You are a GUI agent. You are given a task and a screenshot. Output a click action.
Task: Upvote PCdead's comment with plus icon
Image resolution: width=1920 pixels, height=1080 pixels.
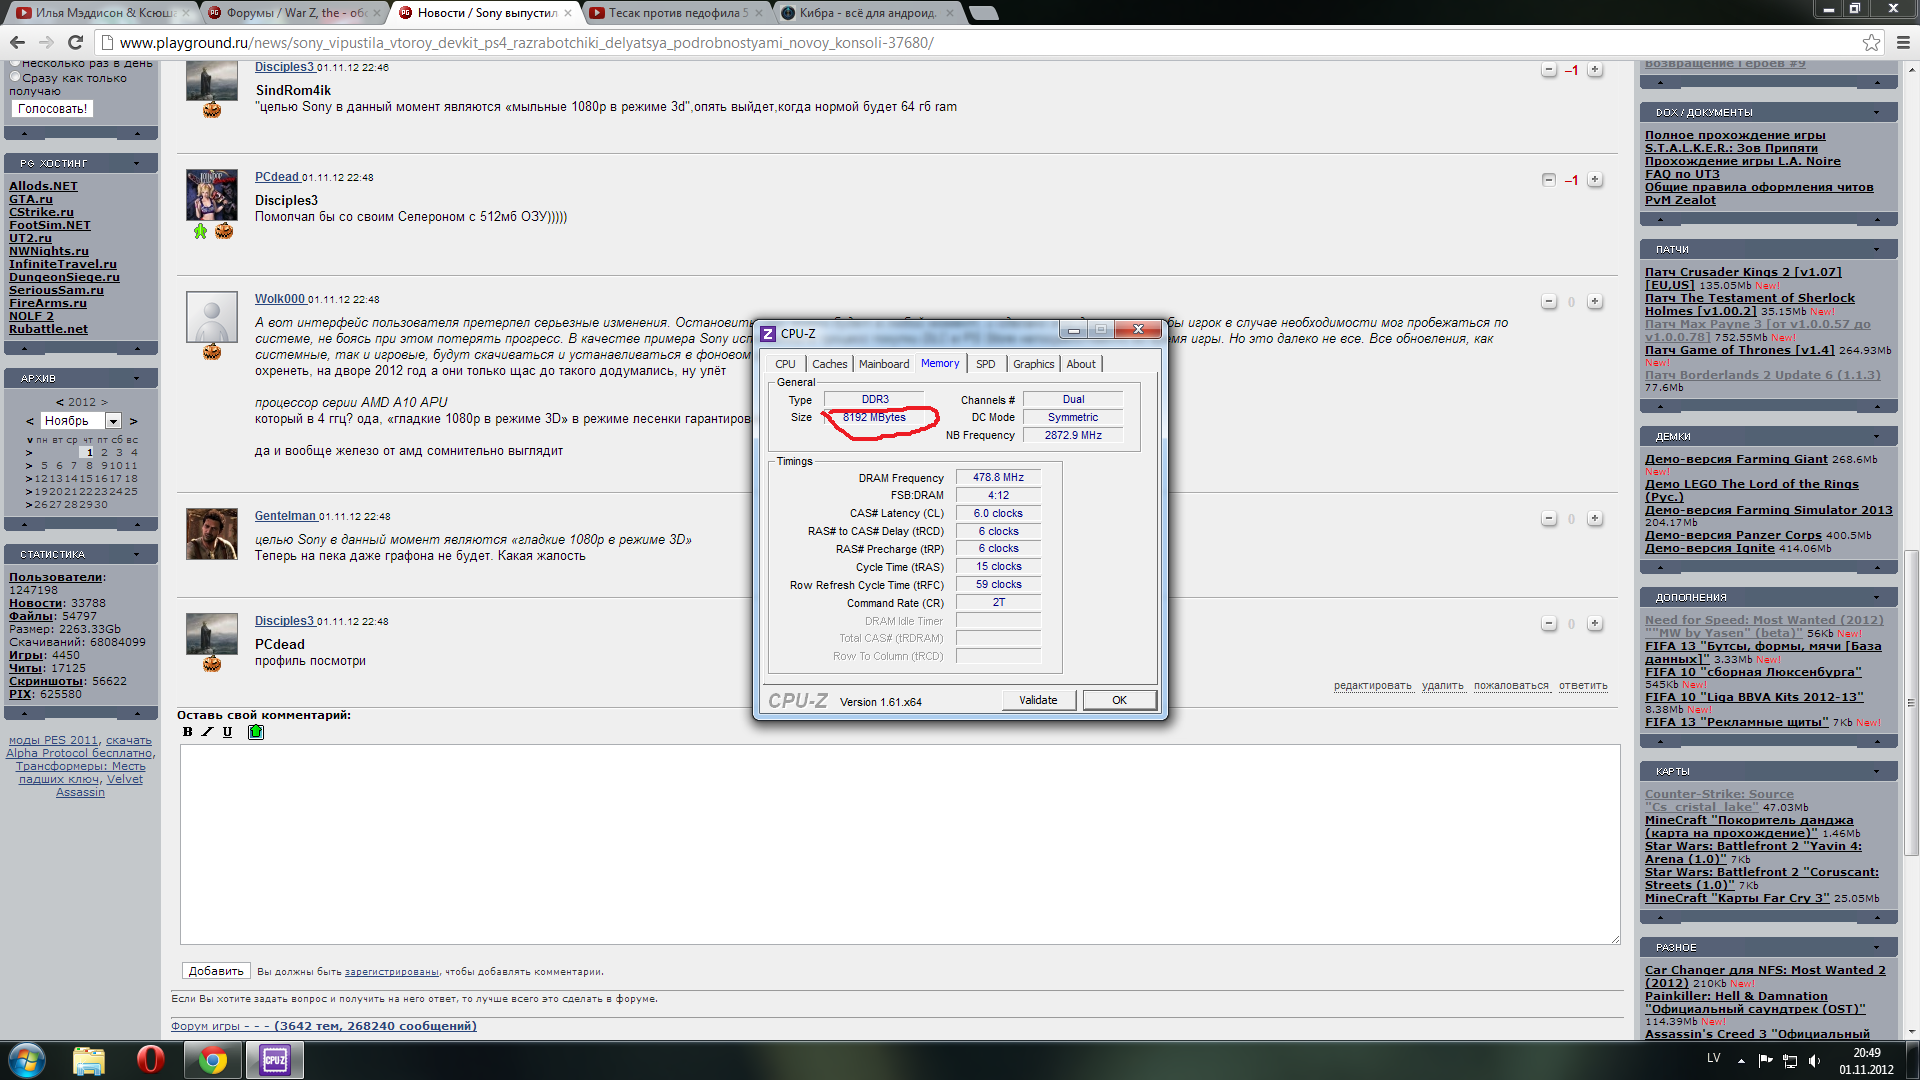tap(1595, 180)
